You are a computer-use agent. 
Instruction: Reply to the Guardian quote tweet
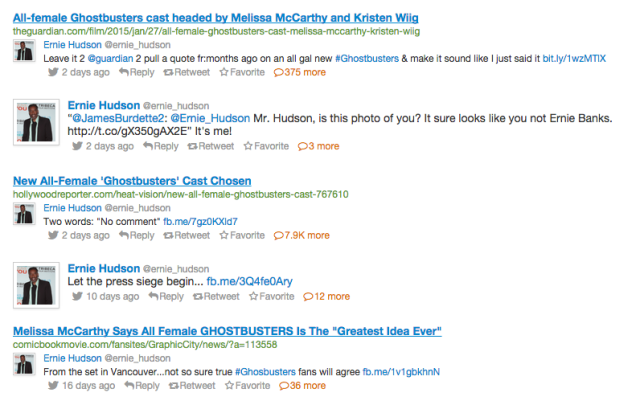tap(136, 73)
